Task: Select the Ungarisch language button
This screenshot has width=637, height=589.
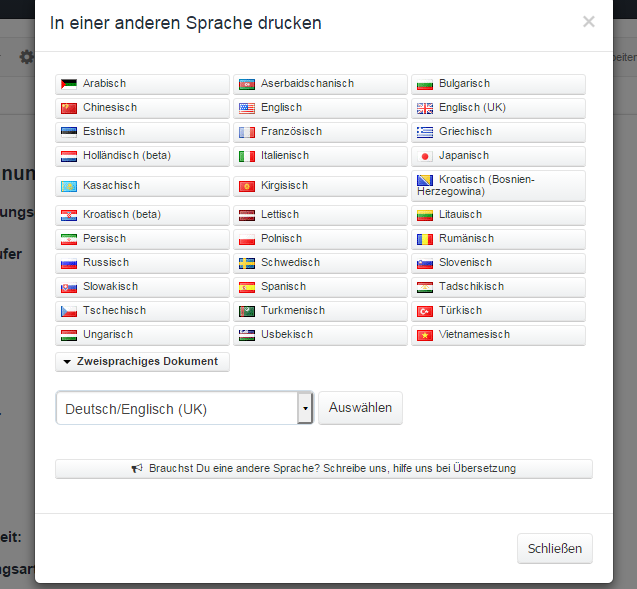Action: point(142,335)
